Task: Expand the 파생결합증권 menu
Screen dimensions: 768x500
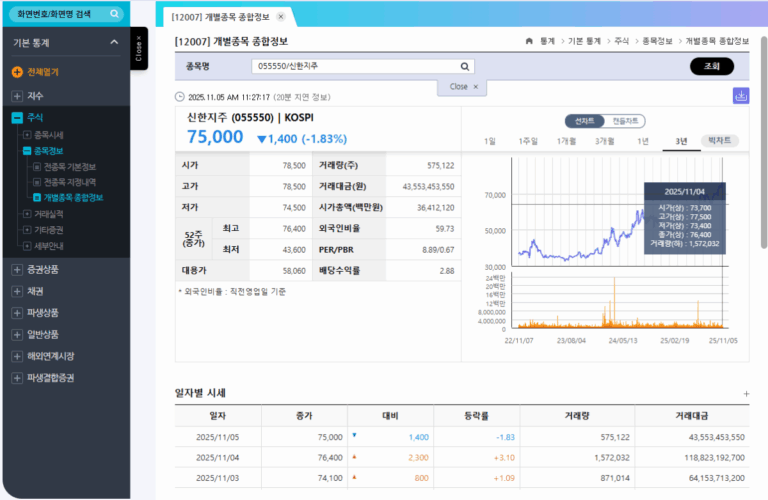Action: [x=17, y=378]
